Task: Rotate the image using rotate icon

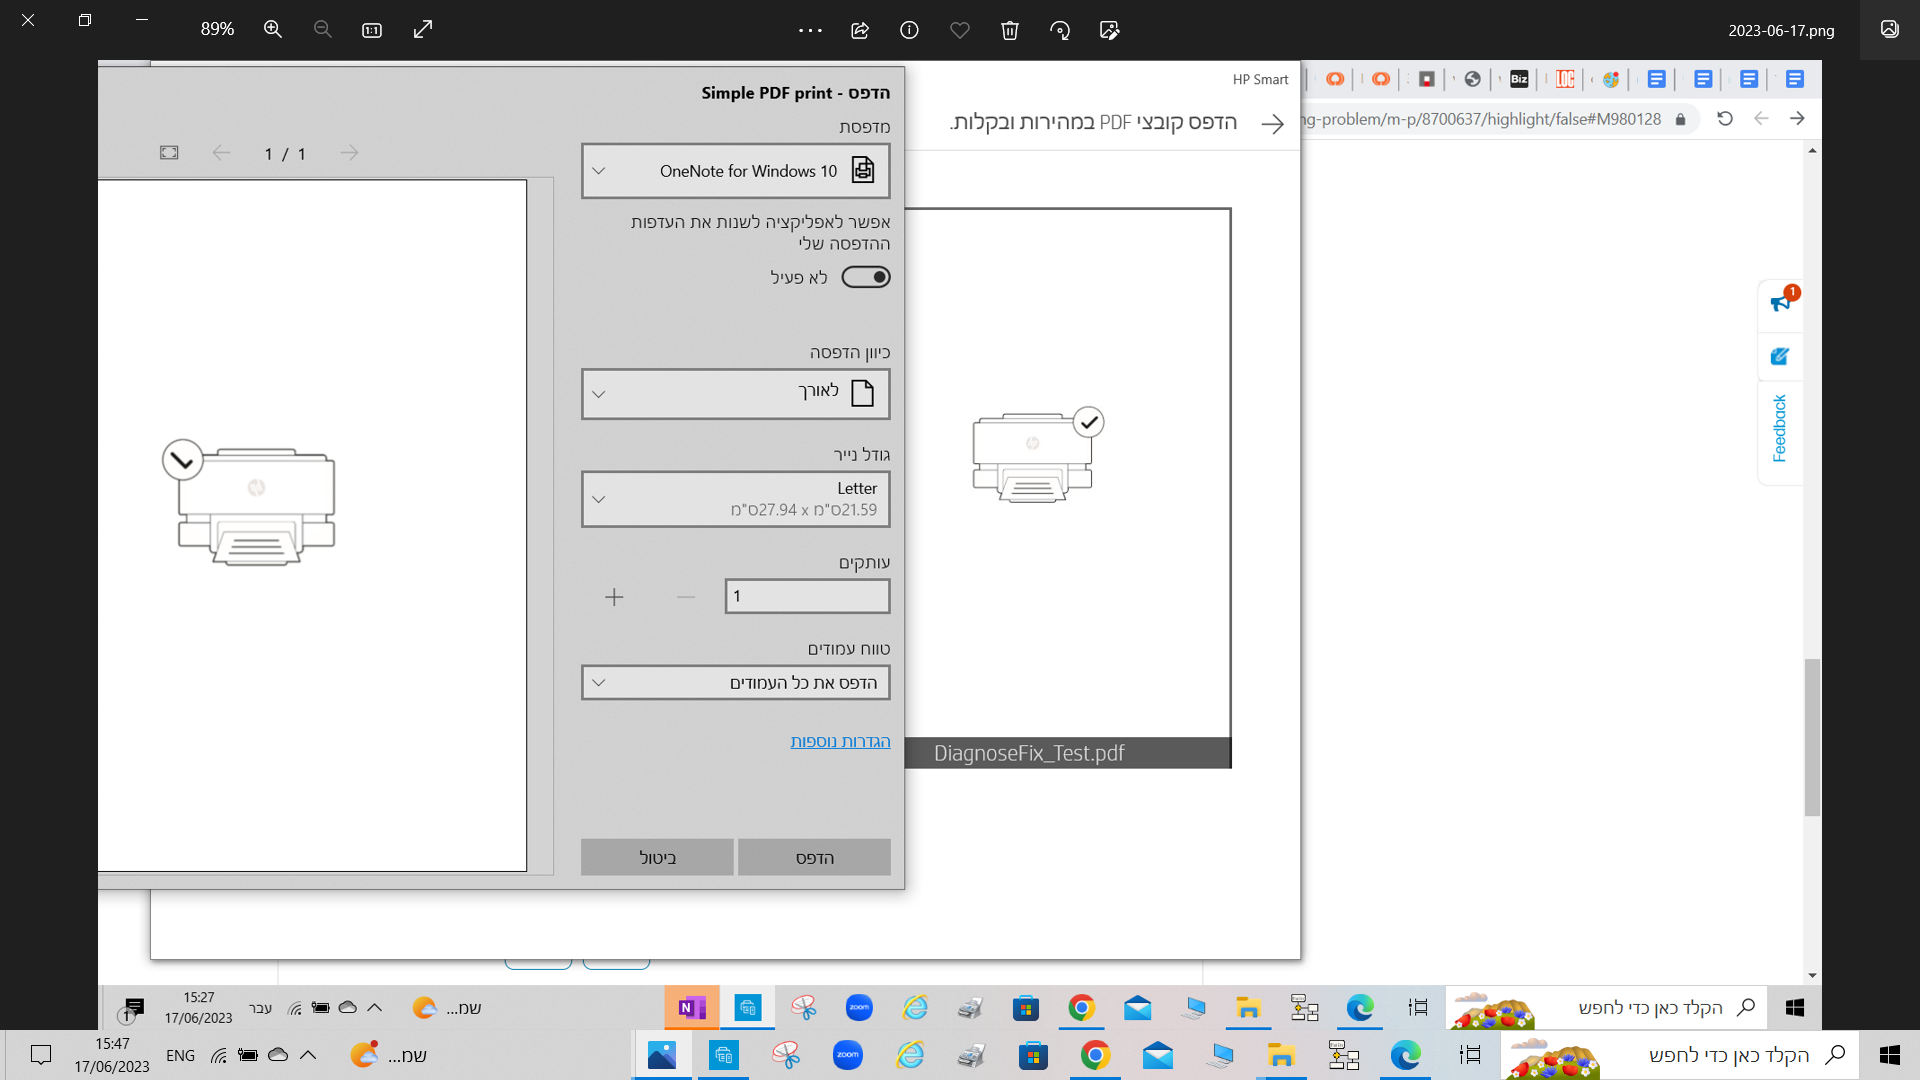Action: click(1060, 30)
